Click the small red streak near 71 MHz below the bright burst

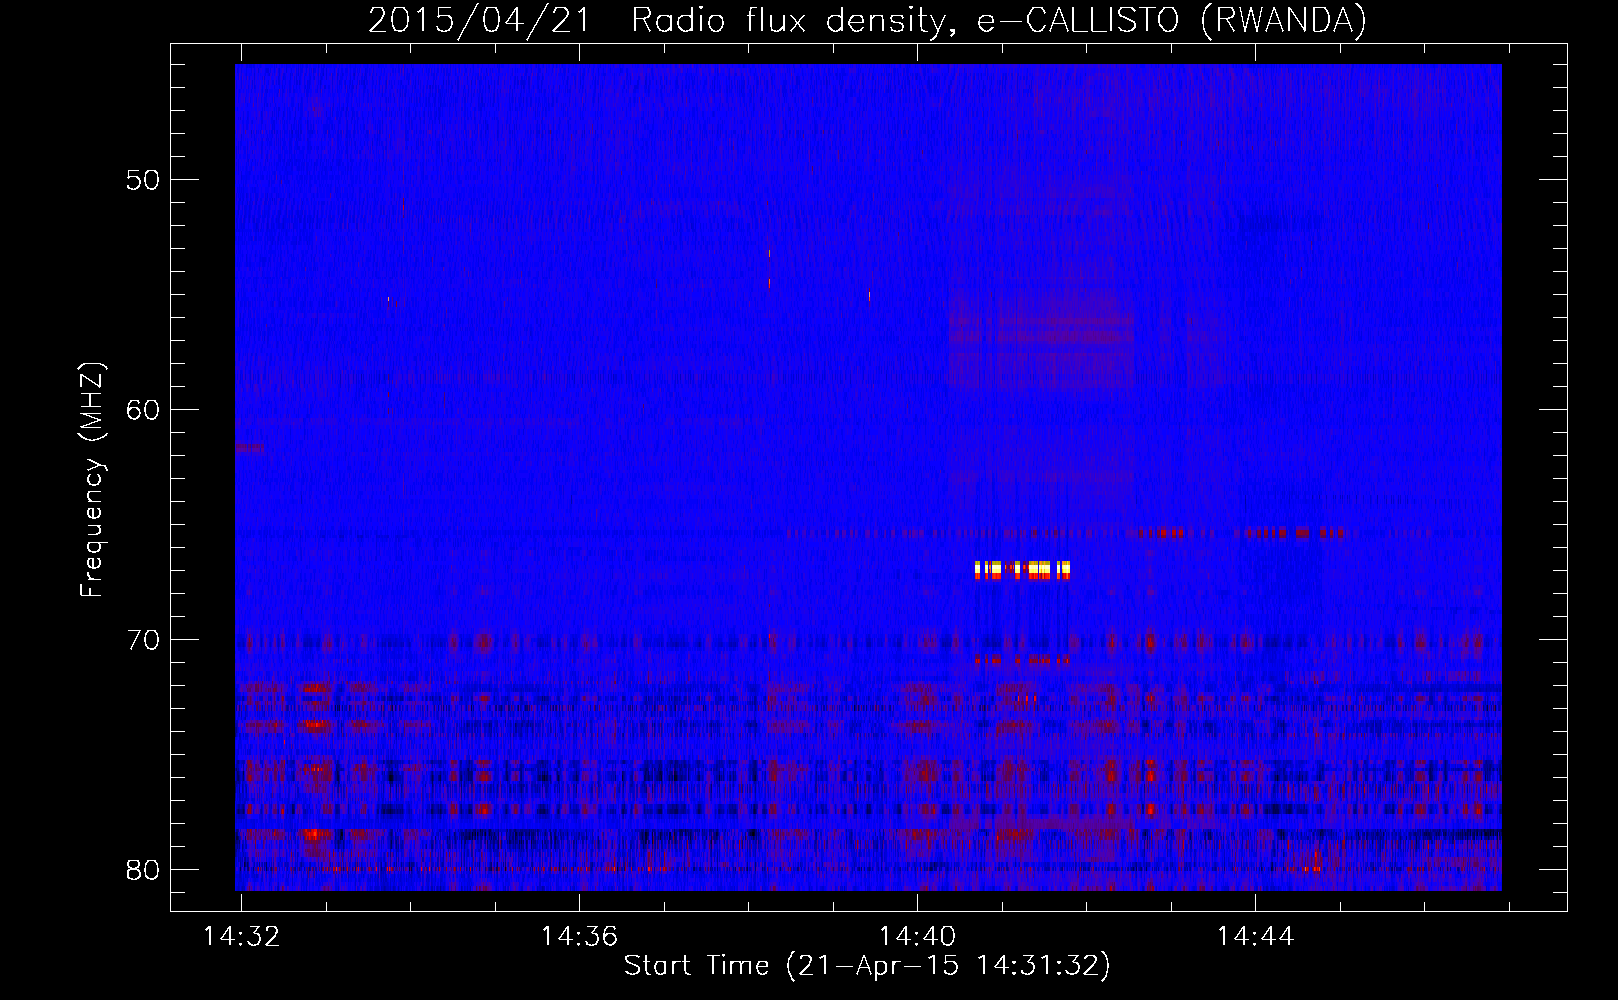[1022, 661]
